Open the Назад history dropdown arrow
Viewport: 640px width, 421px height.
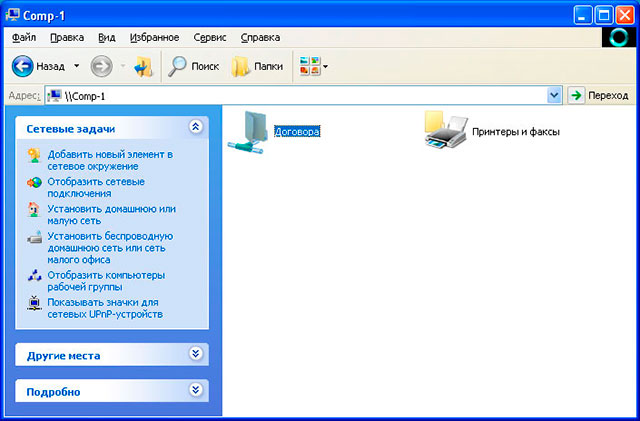pos(76,66)
